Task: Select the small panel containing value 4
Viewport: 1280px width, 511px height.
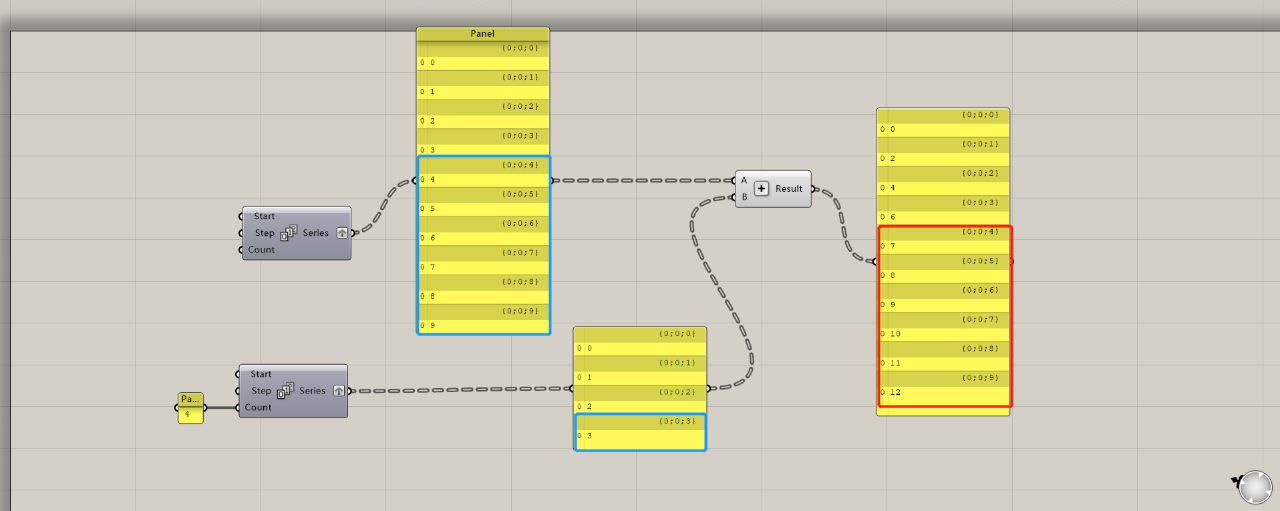Action: click(190, 407)
